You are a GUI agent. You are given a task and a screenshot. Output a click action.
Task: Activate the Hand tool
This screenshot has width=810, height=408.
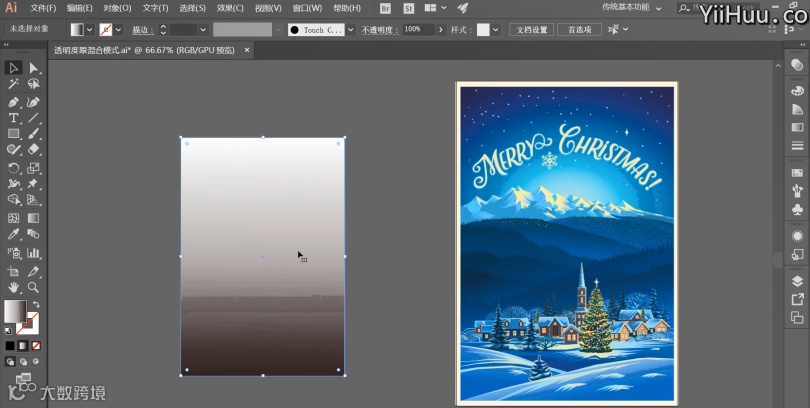[13, 287]
